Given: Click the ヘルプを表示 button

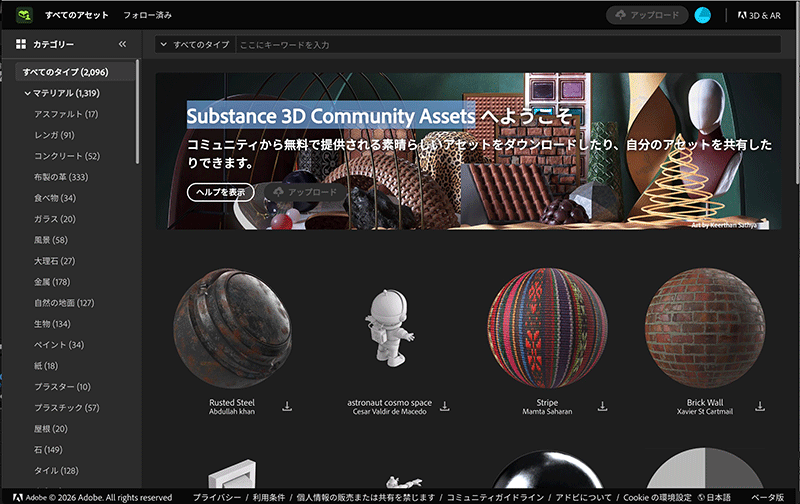Looking at the screenshot, I should click(221, 192).
